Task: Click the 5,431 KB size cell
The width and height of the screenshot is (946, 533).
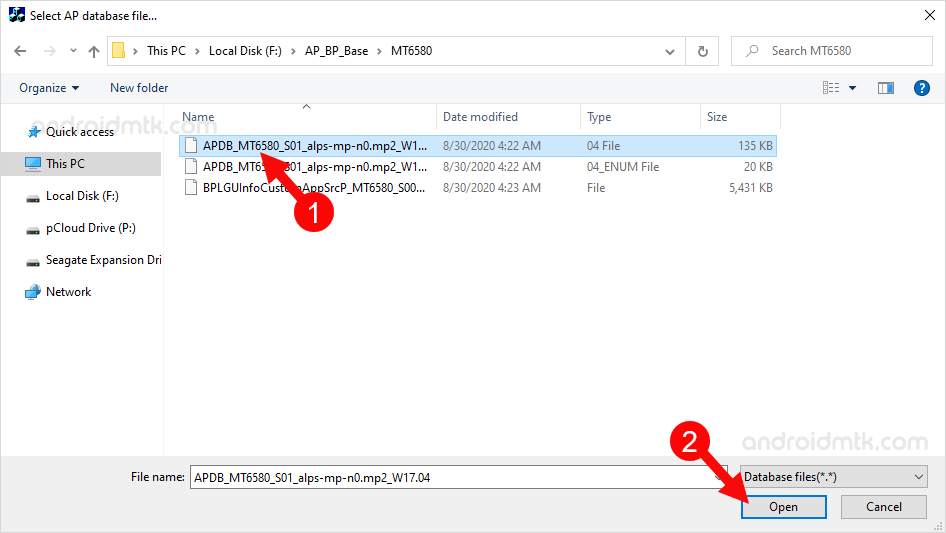Action: tap(751, 188)
